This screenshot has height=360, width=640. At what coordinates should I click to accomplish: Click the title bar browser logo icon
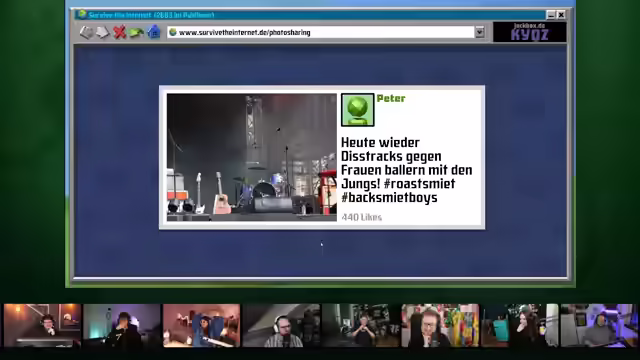coord(82,14)
